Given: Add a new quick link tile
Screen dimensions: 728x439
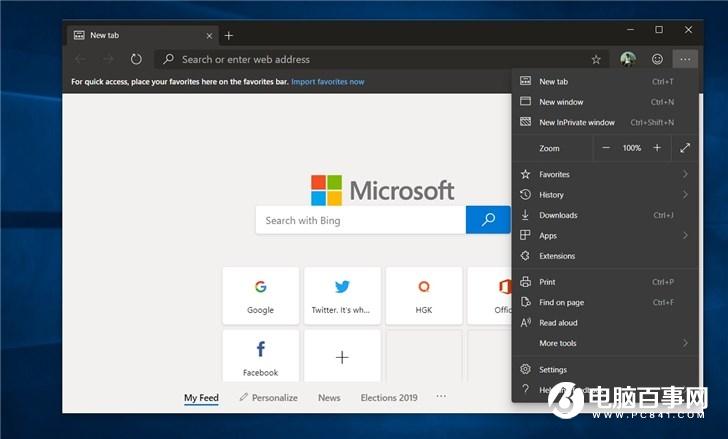Looking at the screenshot, I should click(342, 356).
